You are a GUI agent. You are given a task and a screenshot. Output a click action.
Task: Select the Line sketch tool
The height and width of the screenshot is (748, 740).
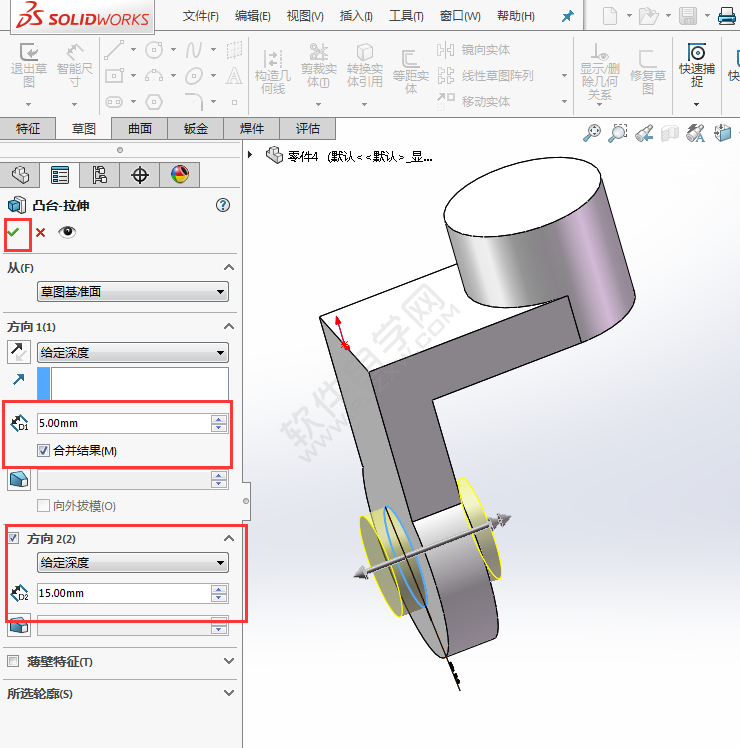coord(115,50)
